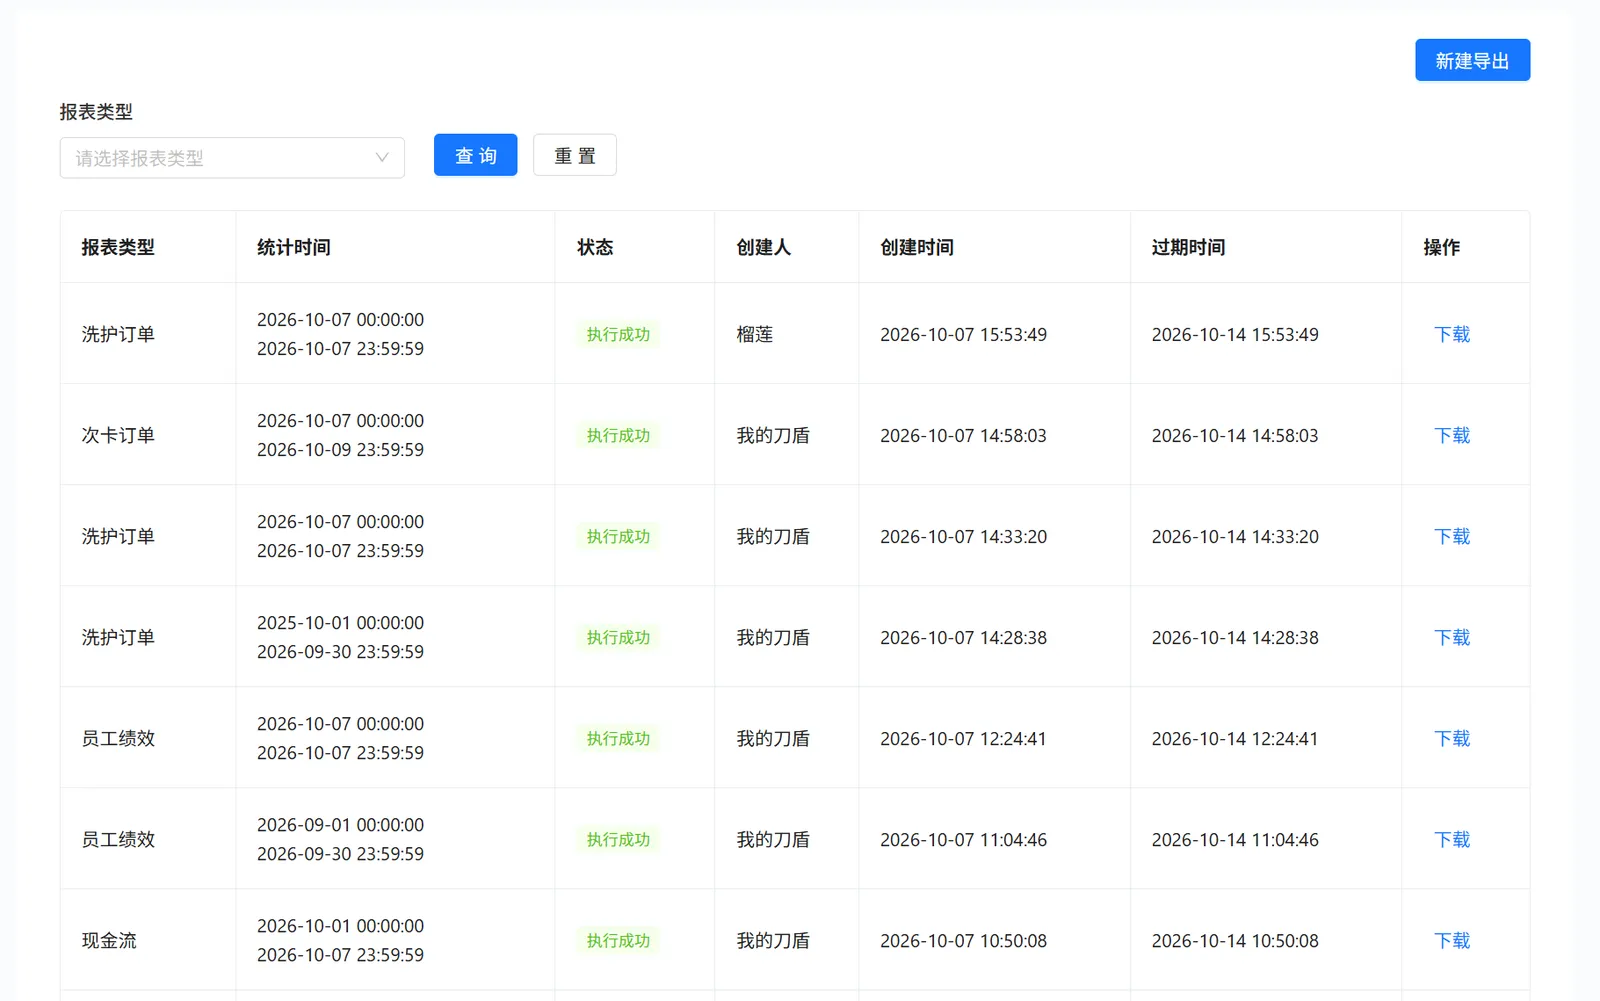Download the 员工绩效 report created at 11:04:46

1452,839
